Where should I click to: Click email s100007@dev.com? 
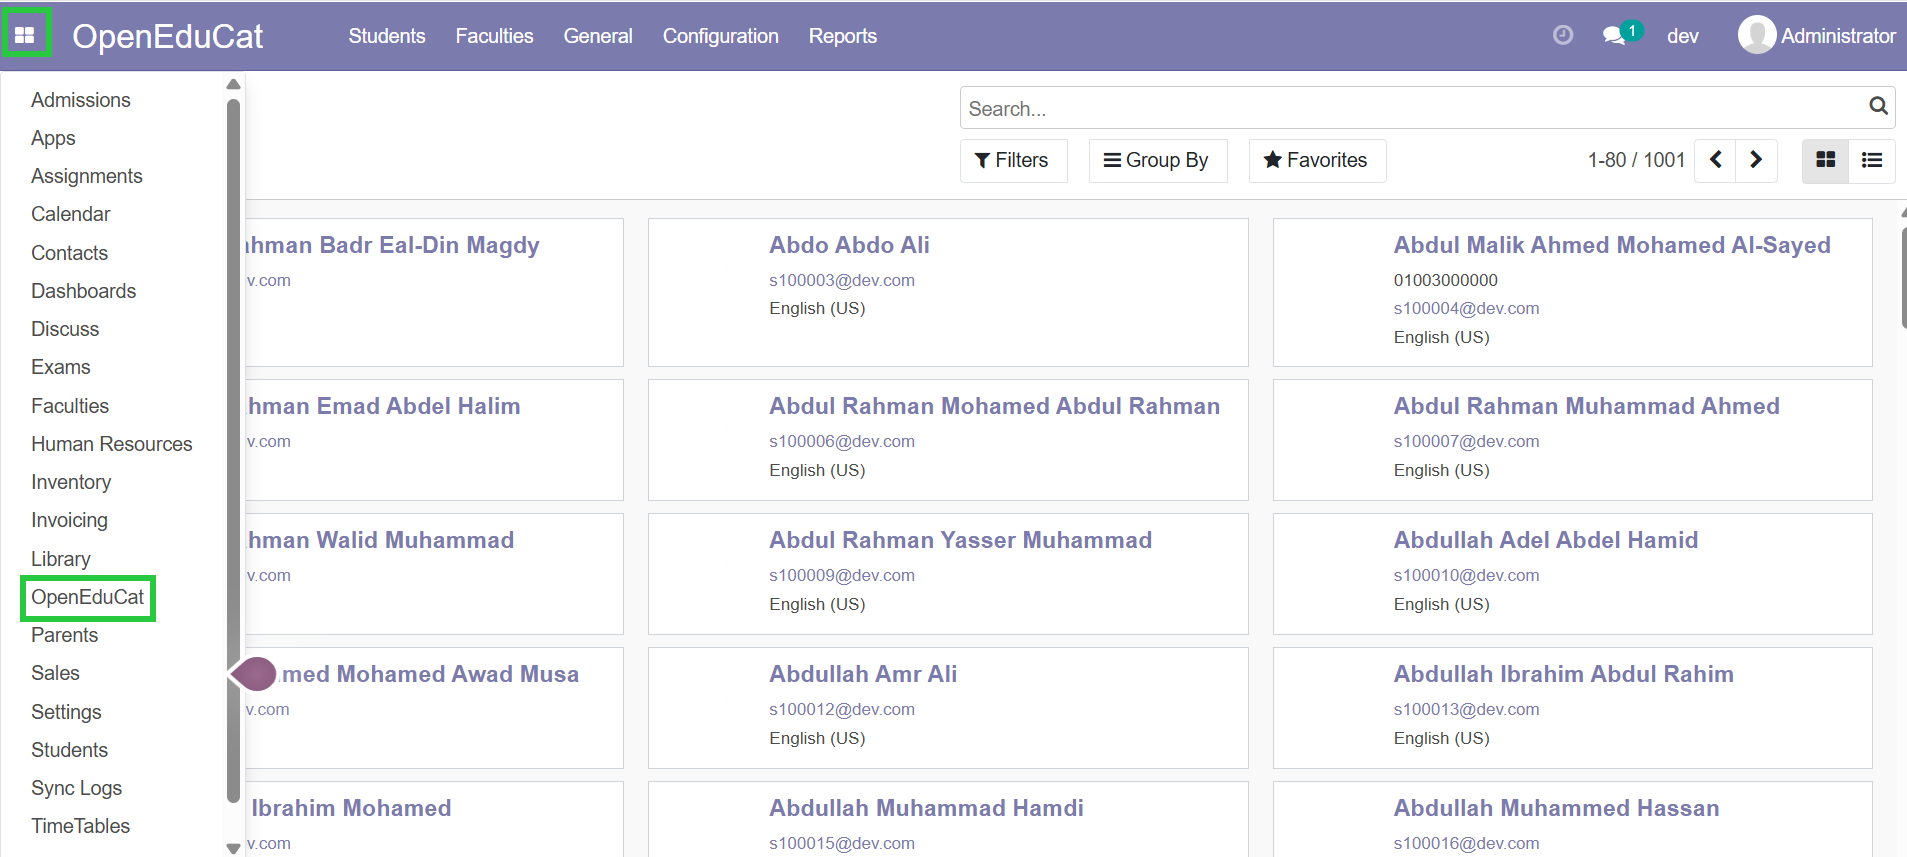pyautogui.click(x=1466, y=441)
